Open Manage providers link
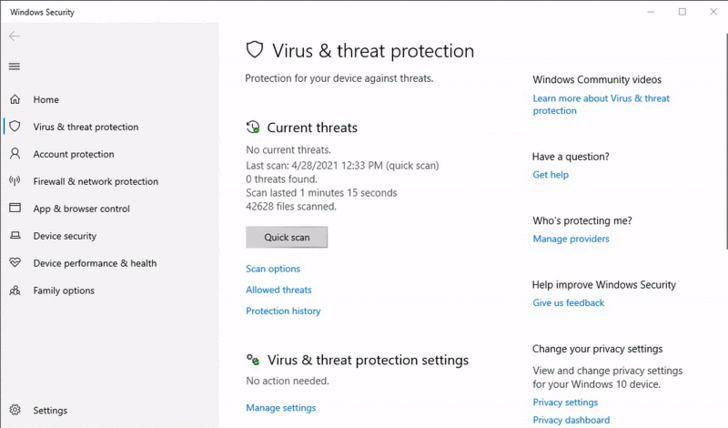Screen dimensions: 728x428 tap(571, 239)
